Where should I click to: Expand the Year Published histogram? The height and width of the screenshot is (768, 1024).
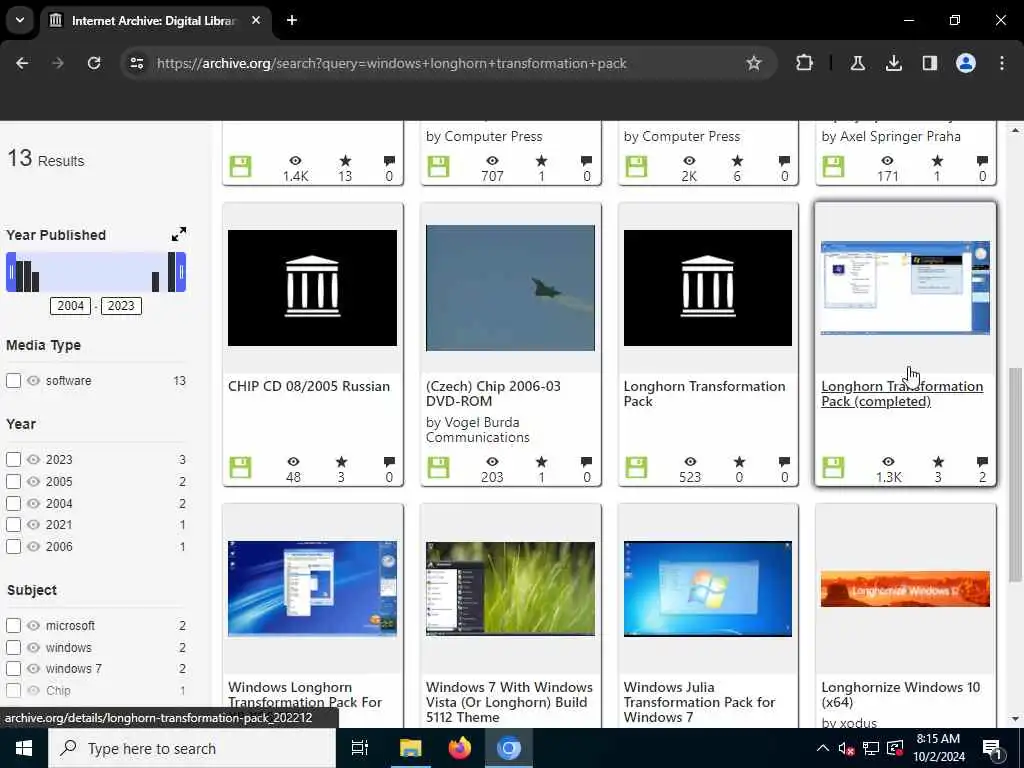pyautogui.click(x=178, y=234)
